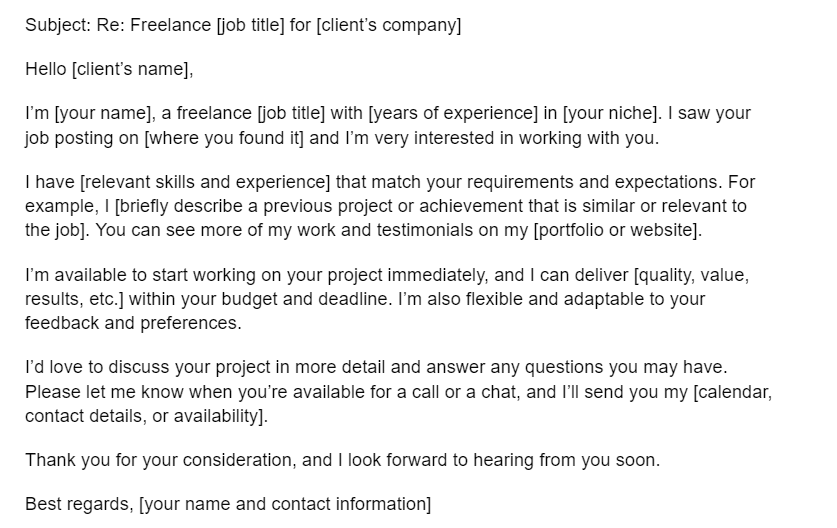
Task: Select the [your name and contact information] placeholder
Action: pyautogui.click(x=285, y=504)
